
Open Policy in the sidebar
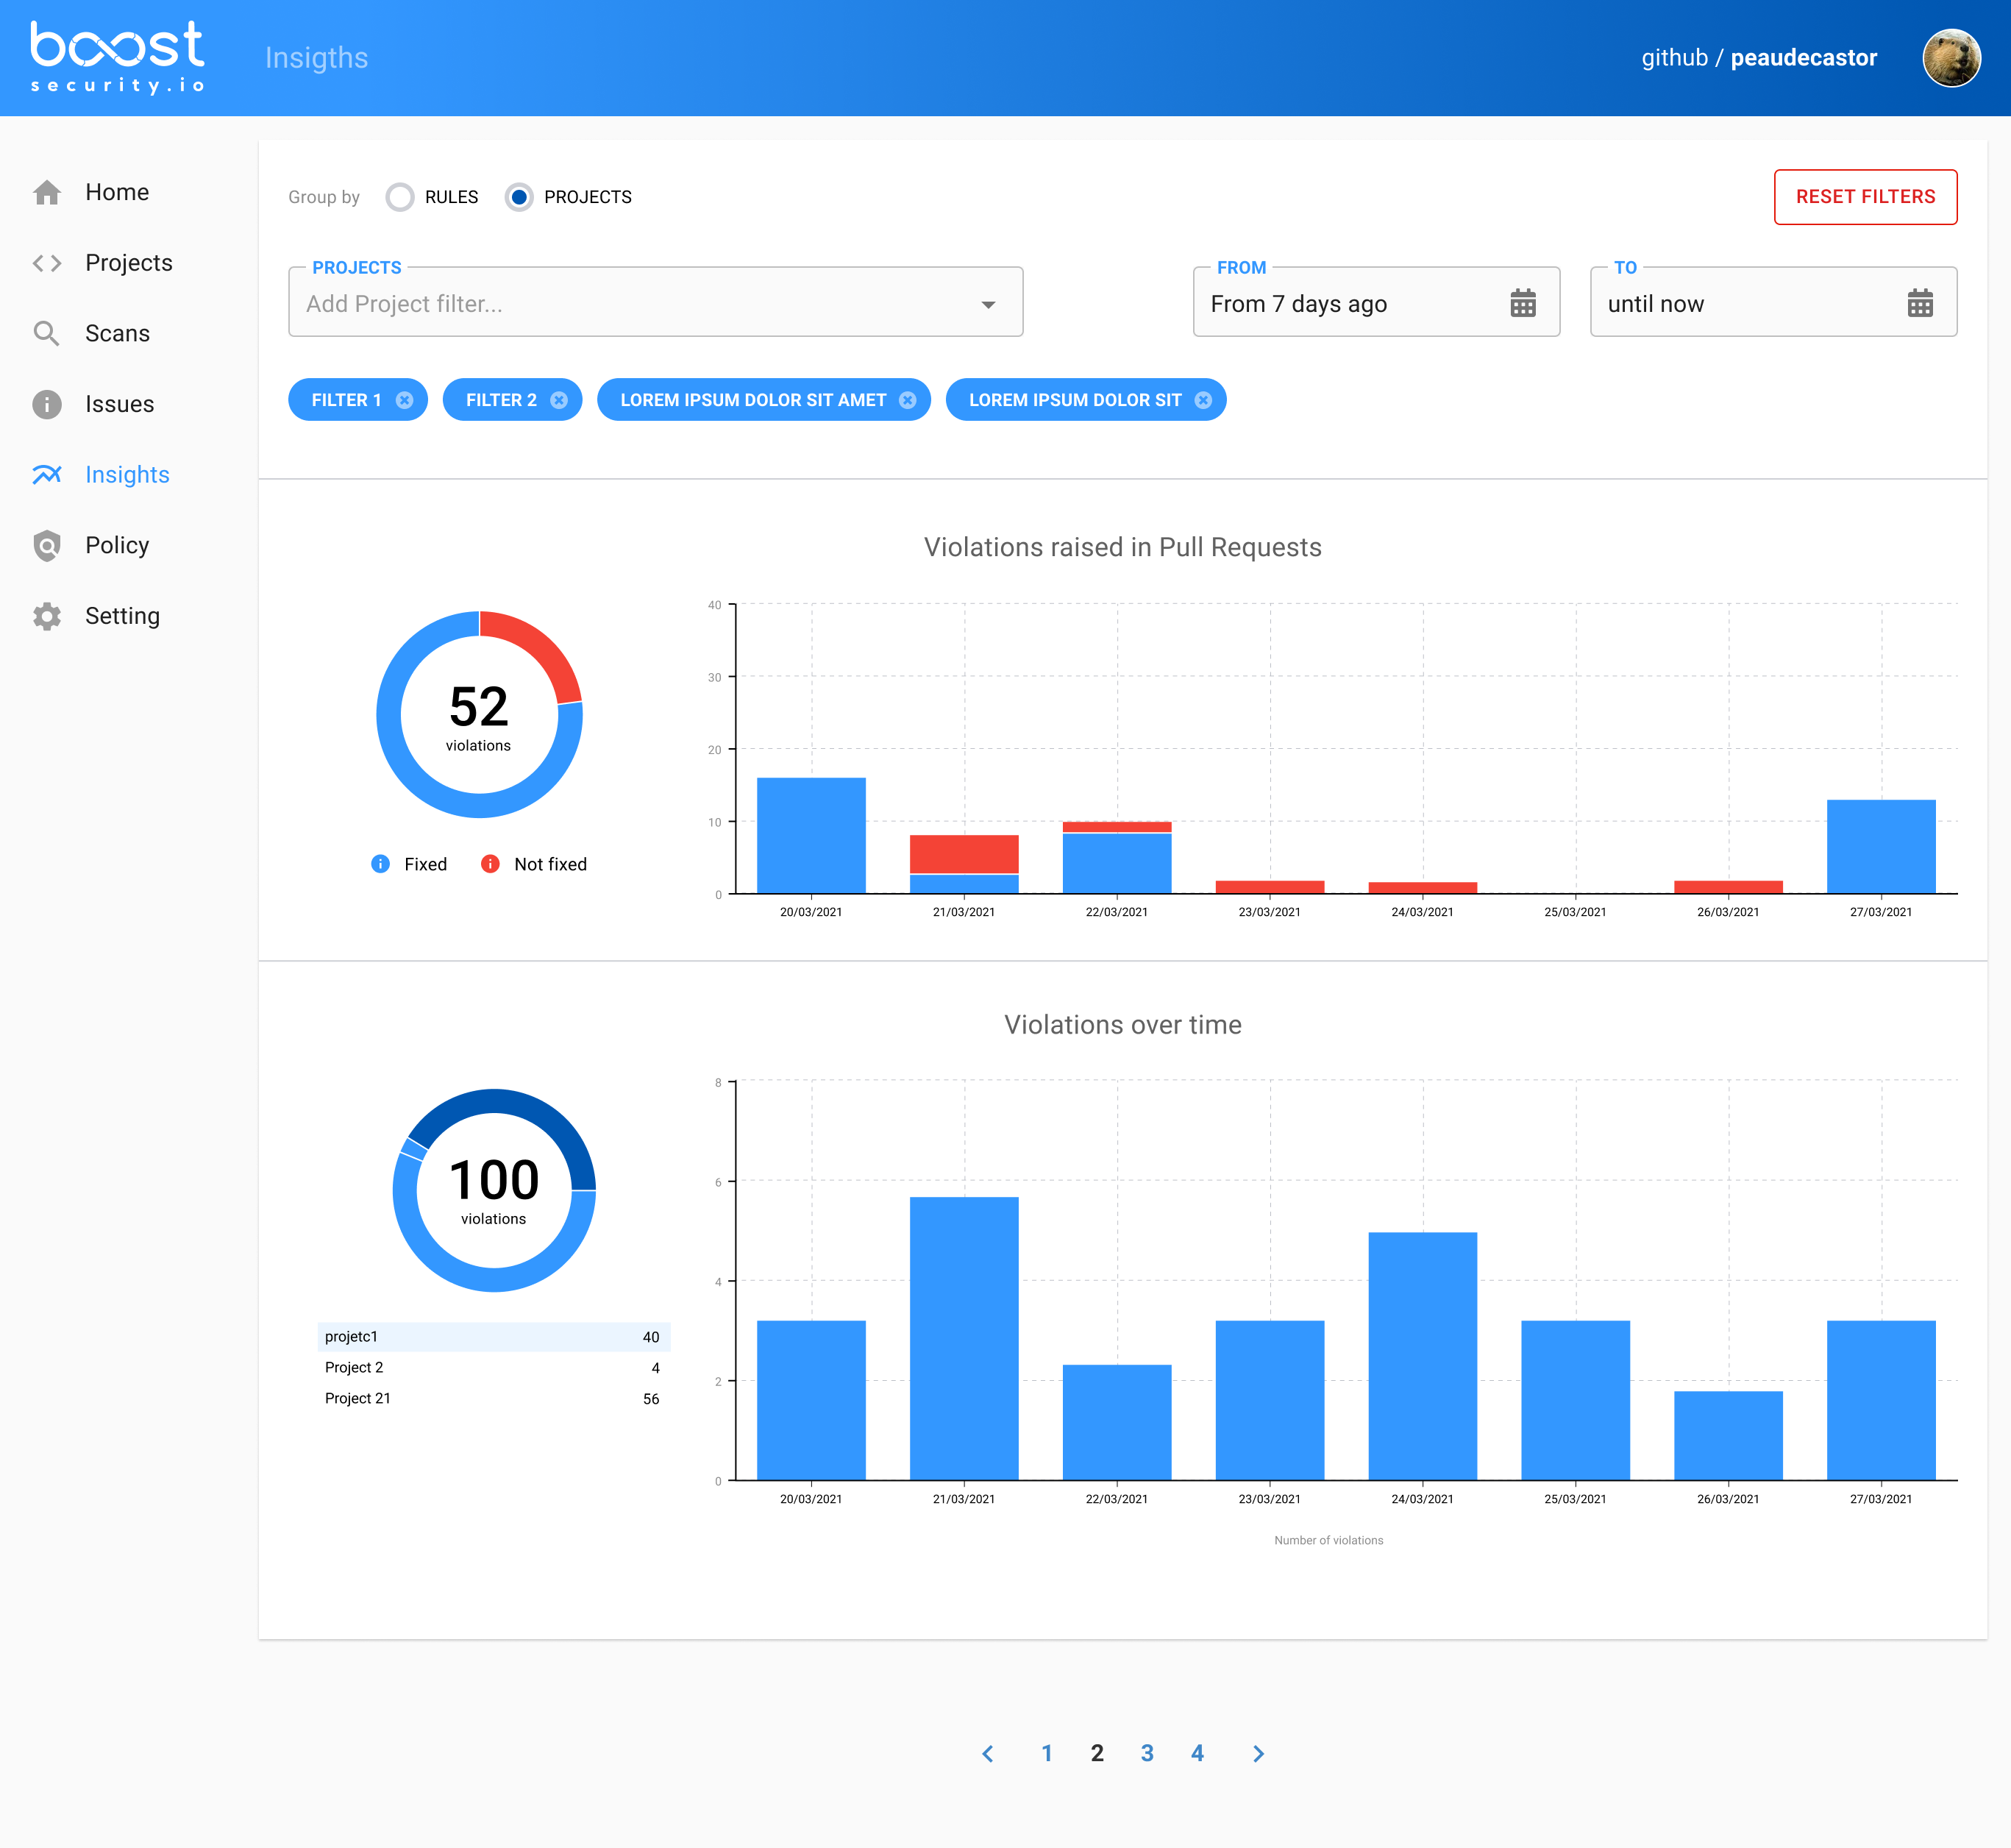click(x=117, y=545)
